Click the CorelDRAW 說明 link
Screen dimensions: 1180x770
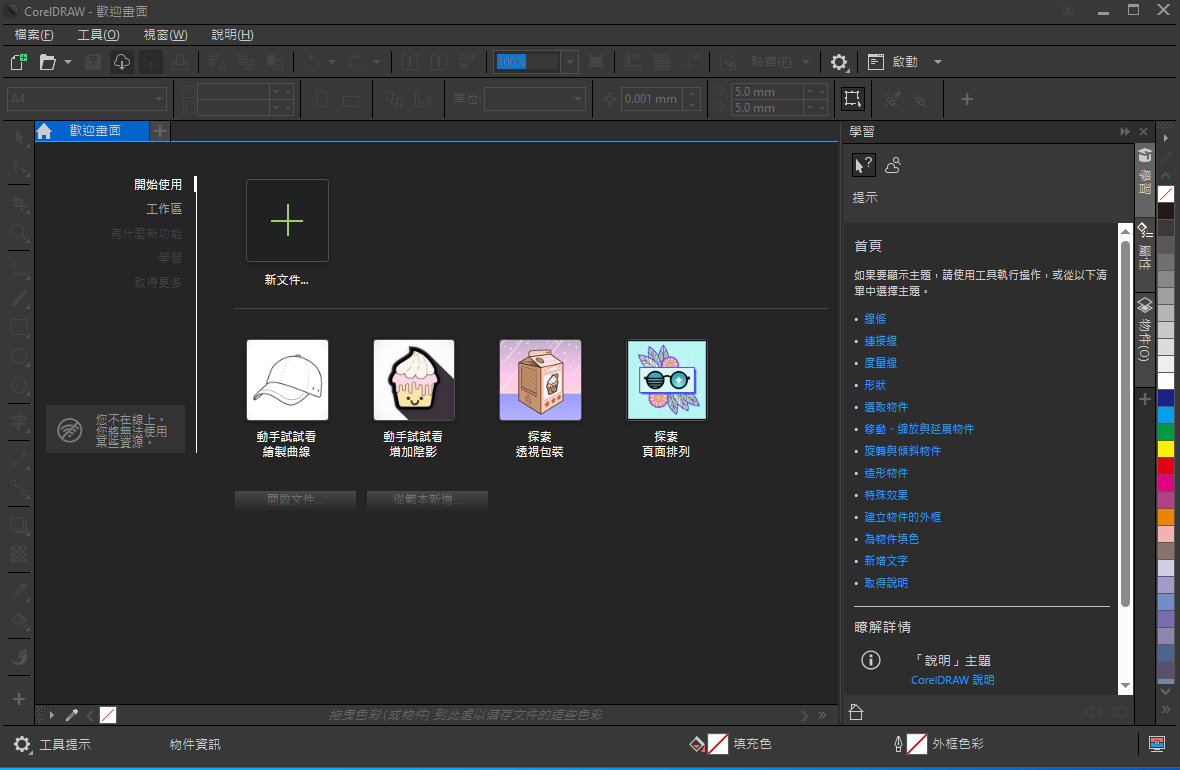(x=953, y=680)
